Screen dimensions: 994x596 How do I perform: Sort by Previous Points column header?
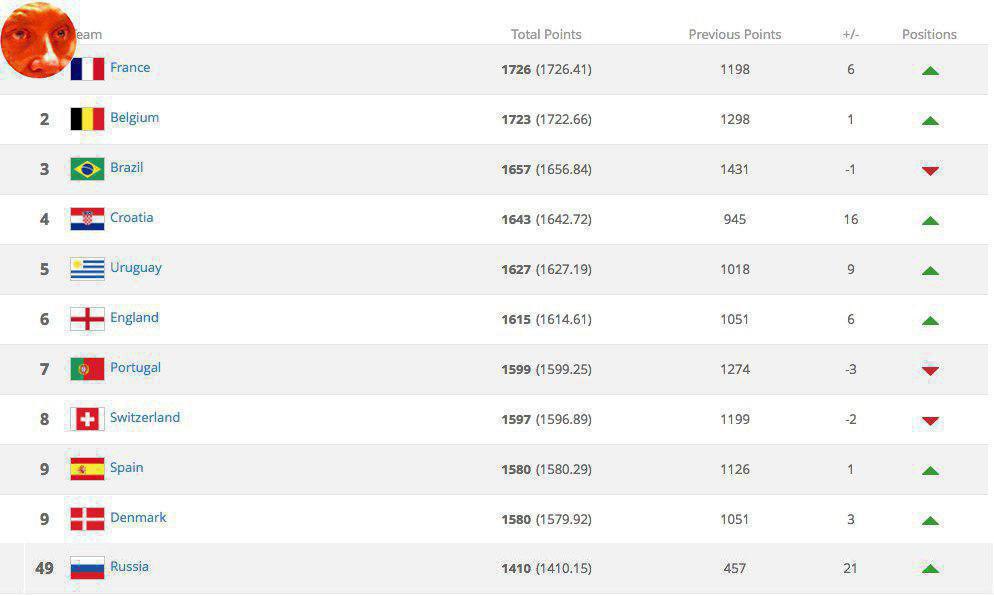tap(735, 34)
